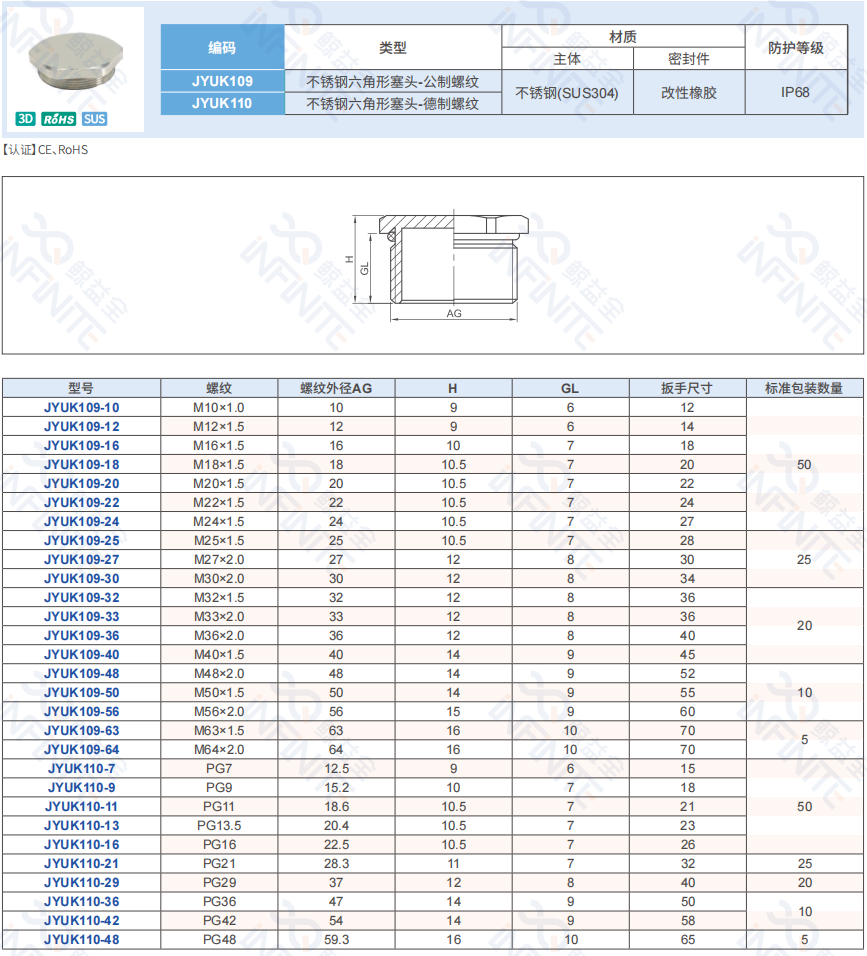The height and width of the screenshot is (956, 867).
Task: Click the H dimension label in drawing
Action: click(x=349, y=259)
